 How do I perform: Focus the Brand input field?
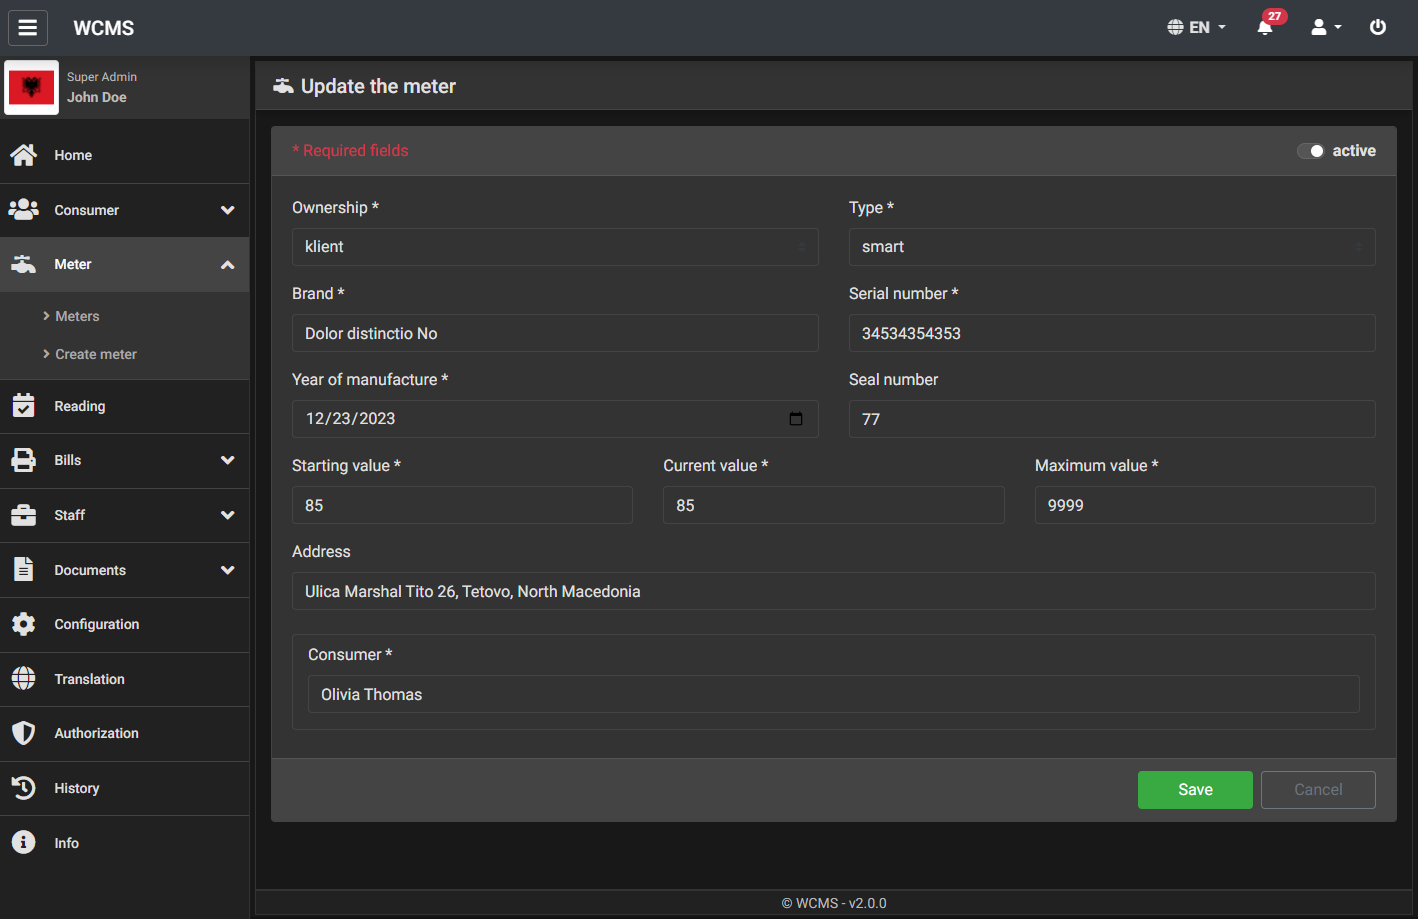point(555,333)
